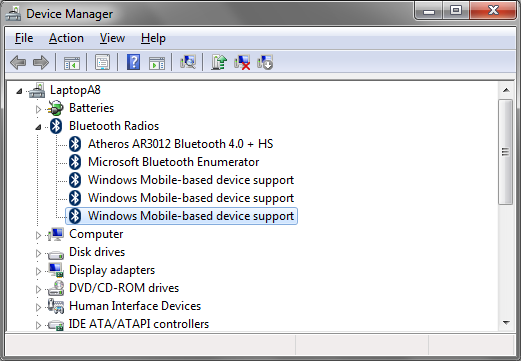Open the View menu
This screenshot has height=361, width=521.
click(x=112, y=38)
